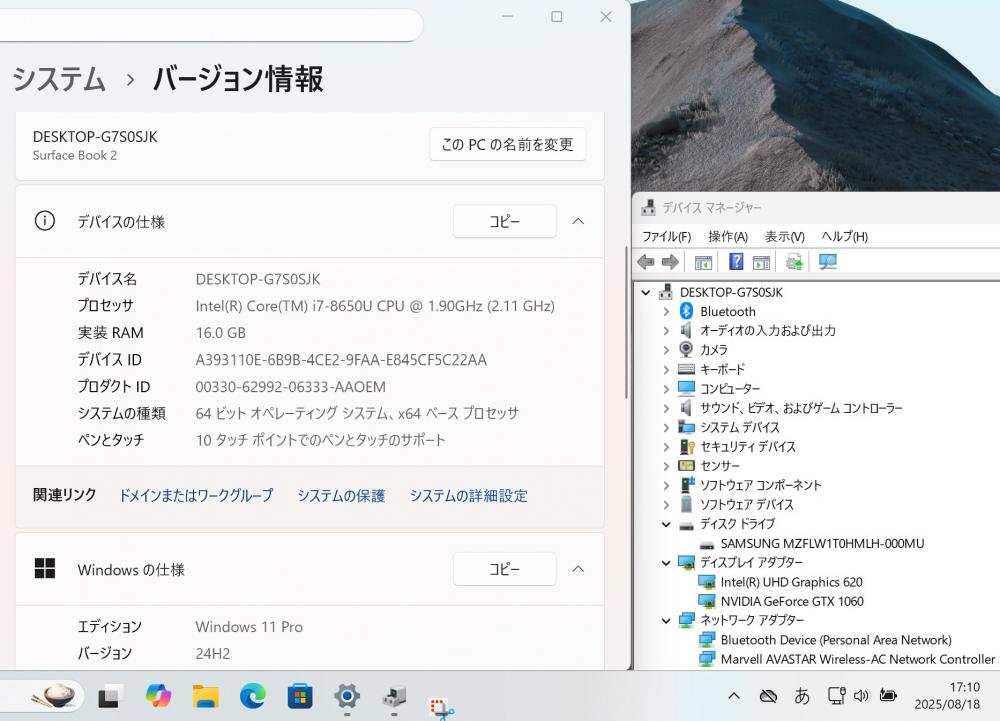
Task: Collapse the DESKTOP-G7S0SJK root node
Action: [x=645, y=292]
